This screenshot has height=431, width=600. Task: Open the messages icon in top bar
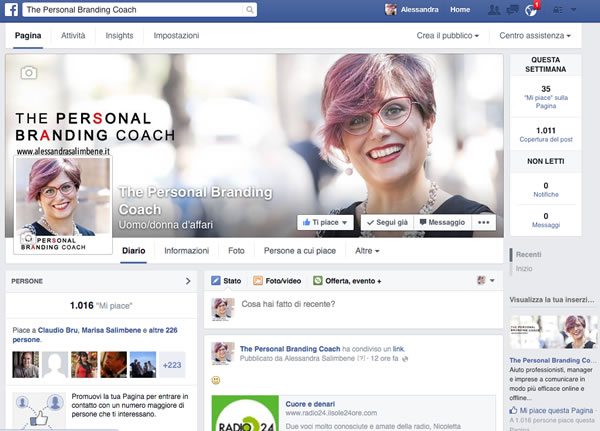tap(512, 10)
